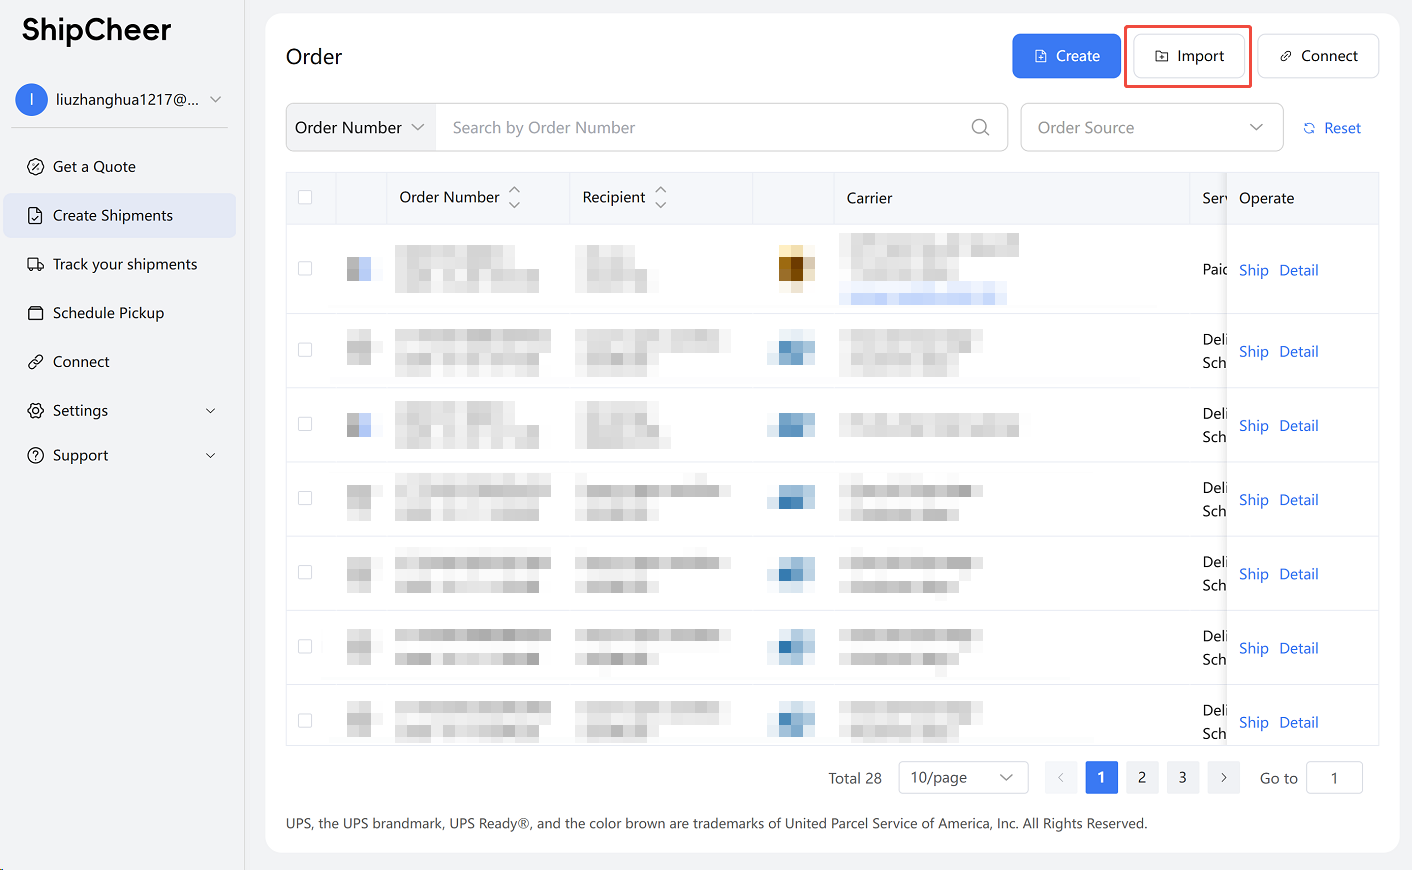
Task: Open Detail link for first order
Action: pos(1298,270)
